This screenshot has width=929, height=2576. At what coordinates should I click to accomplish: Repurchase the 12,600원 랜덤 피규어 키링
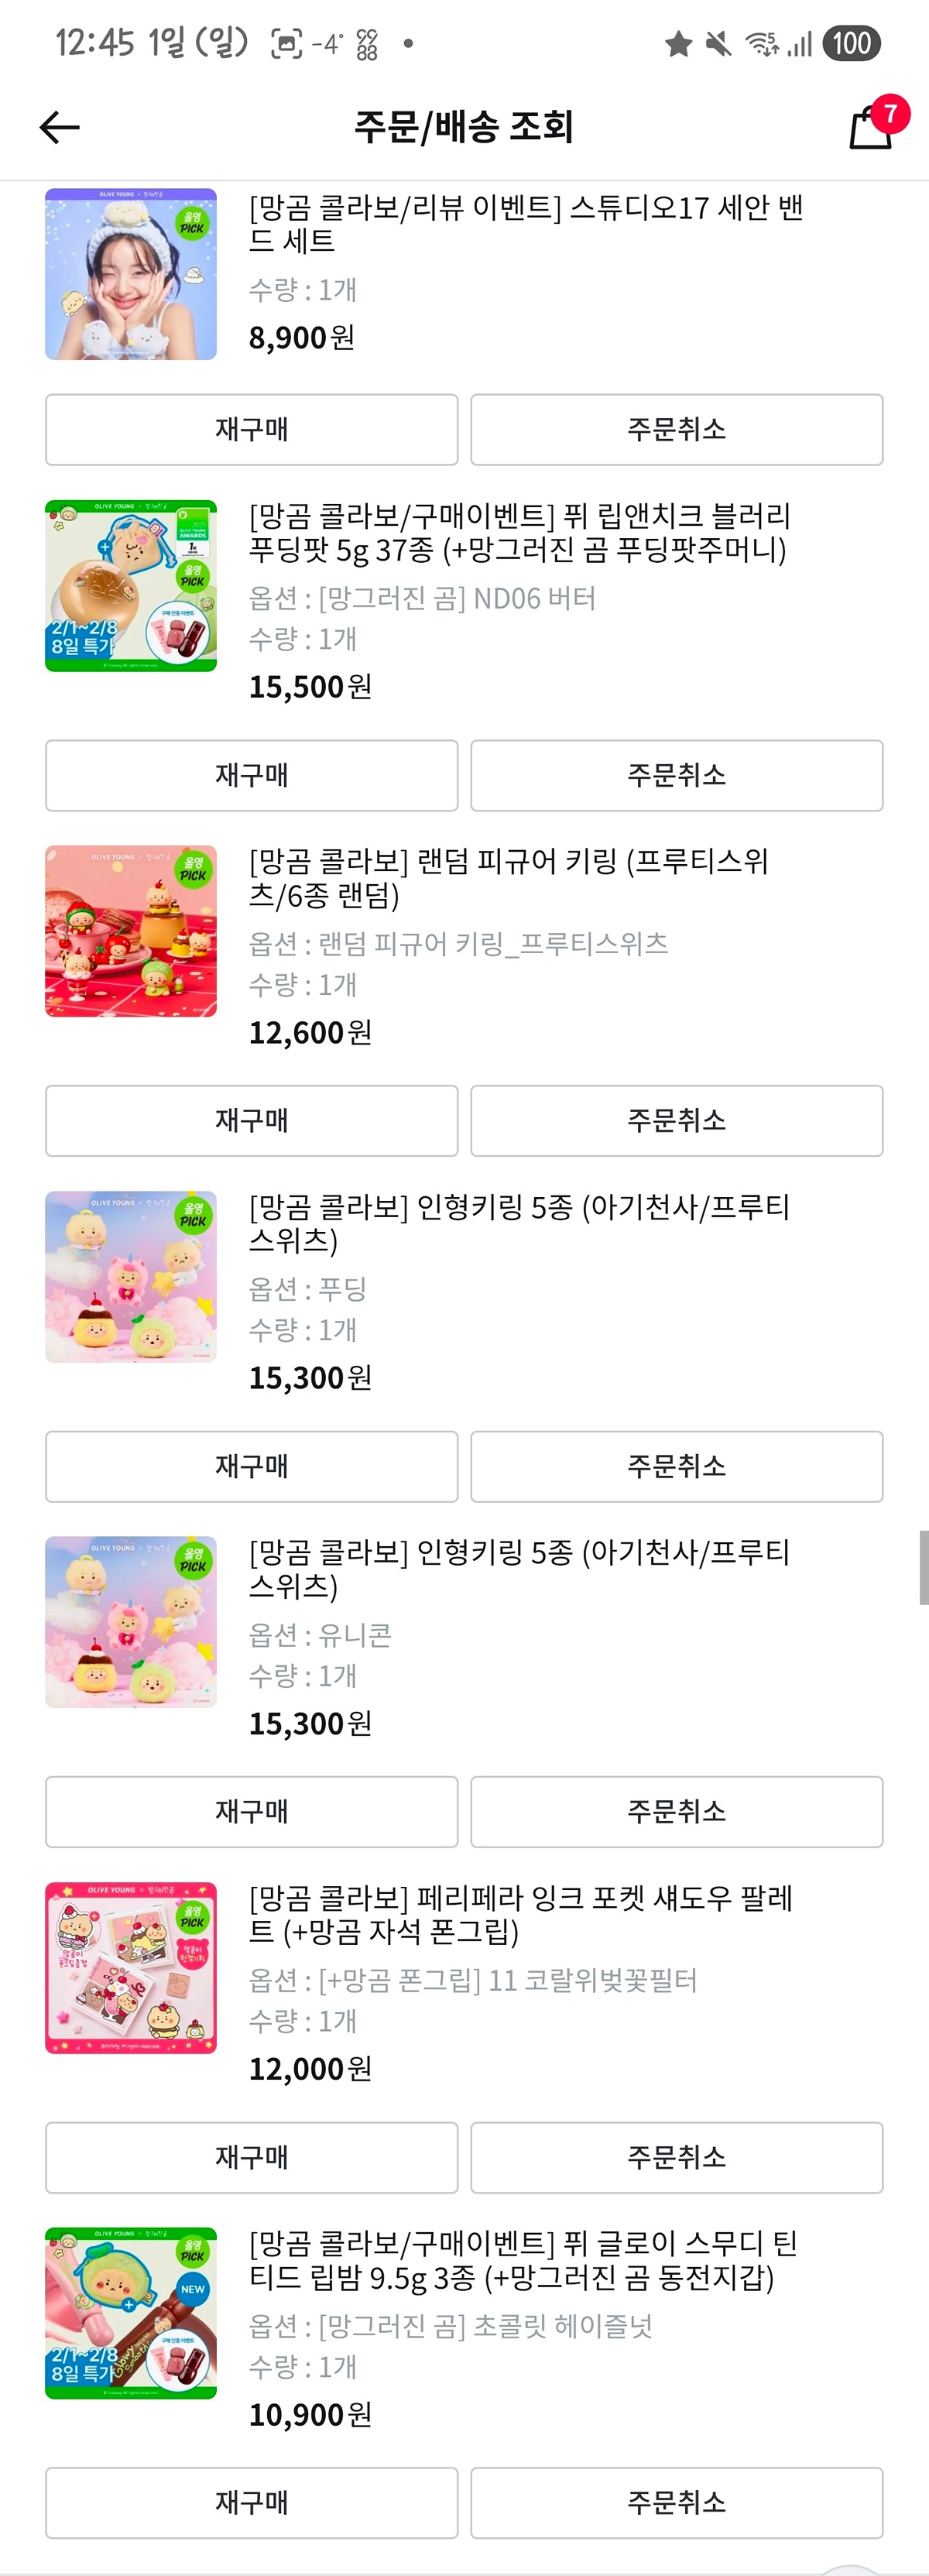click(252, 1121)
